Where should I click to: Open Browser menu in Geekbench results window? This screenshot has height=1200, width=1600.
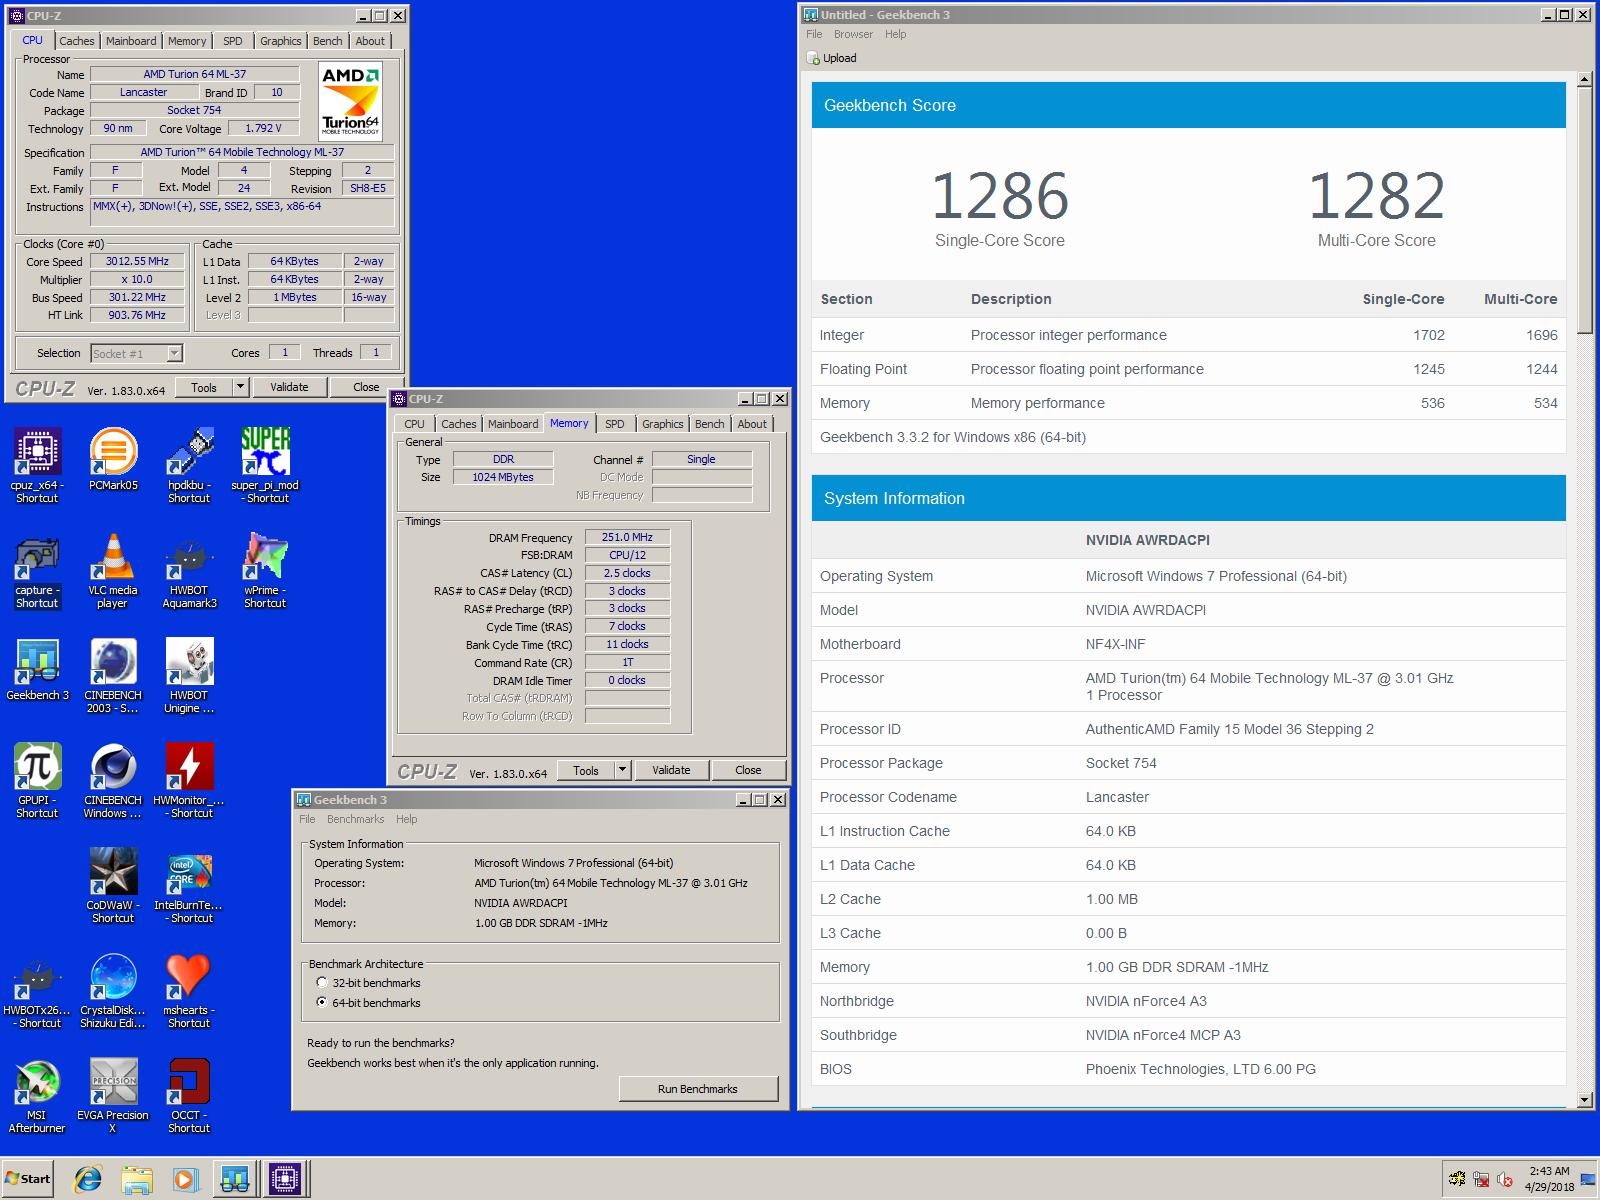[853, 34]
